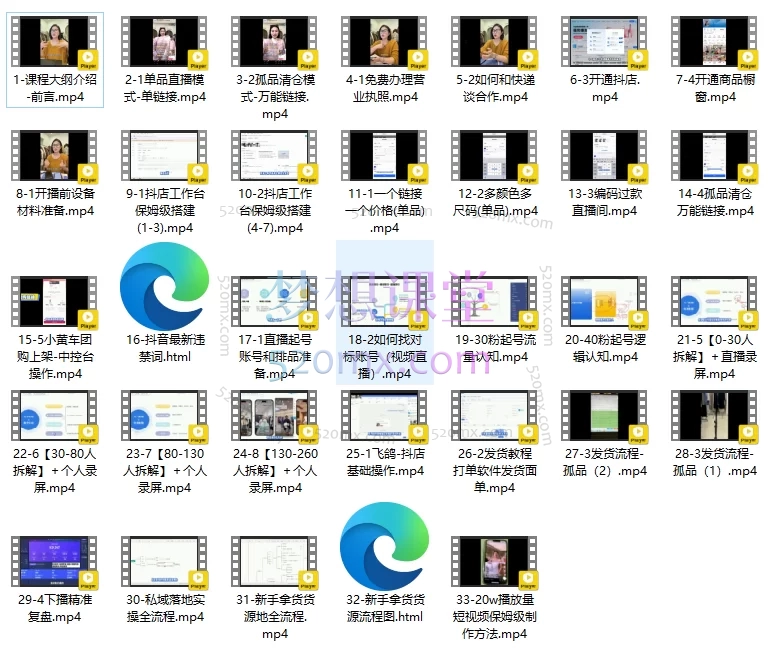
Task: Click video icon 14-4孤品清仓万能链接.mp4
Action: 714,156
